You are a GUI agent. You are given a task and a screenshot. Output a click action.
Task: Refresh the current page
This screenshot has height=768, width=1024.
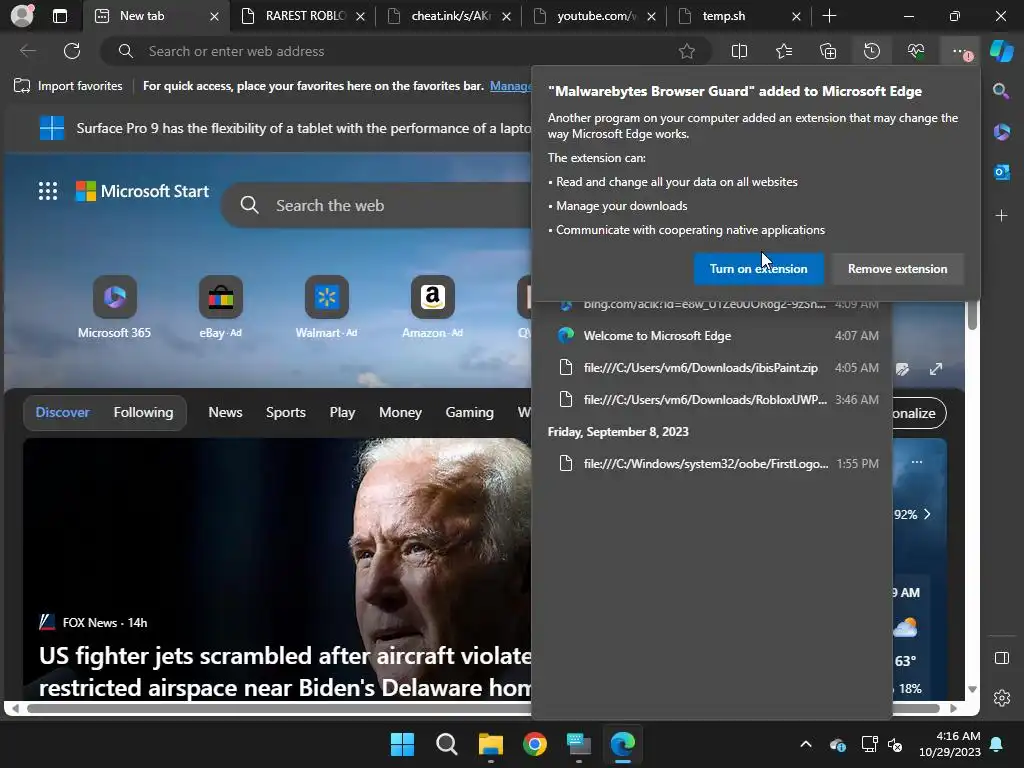click(x=72, y=51)
